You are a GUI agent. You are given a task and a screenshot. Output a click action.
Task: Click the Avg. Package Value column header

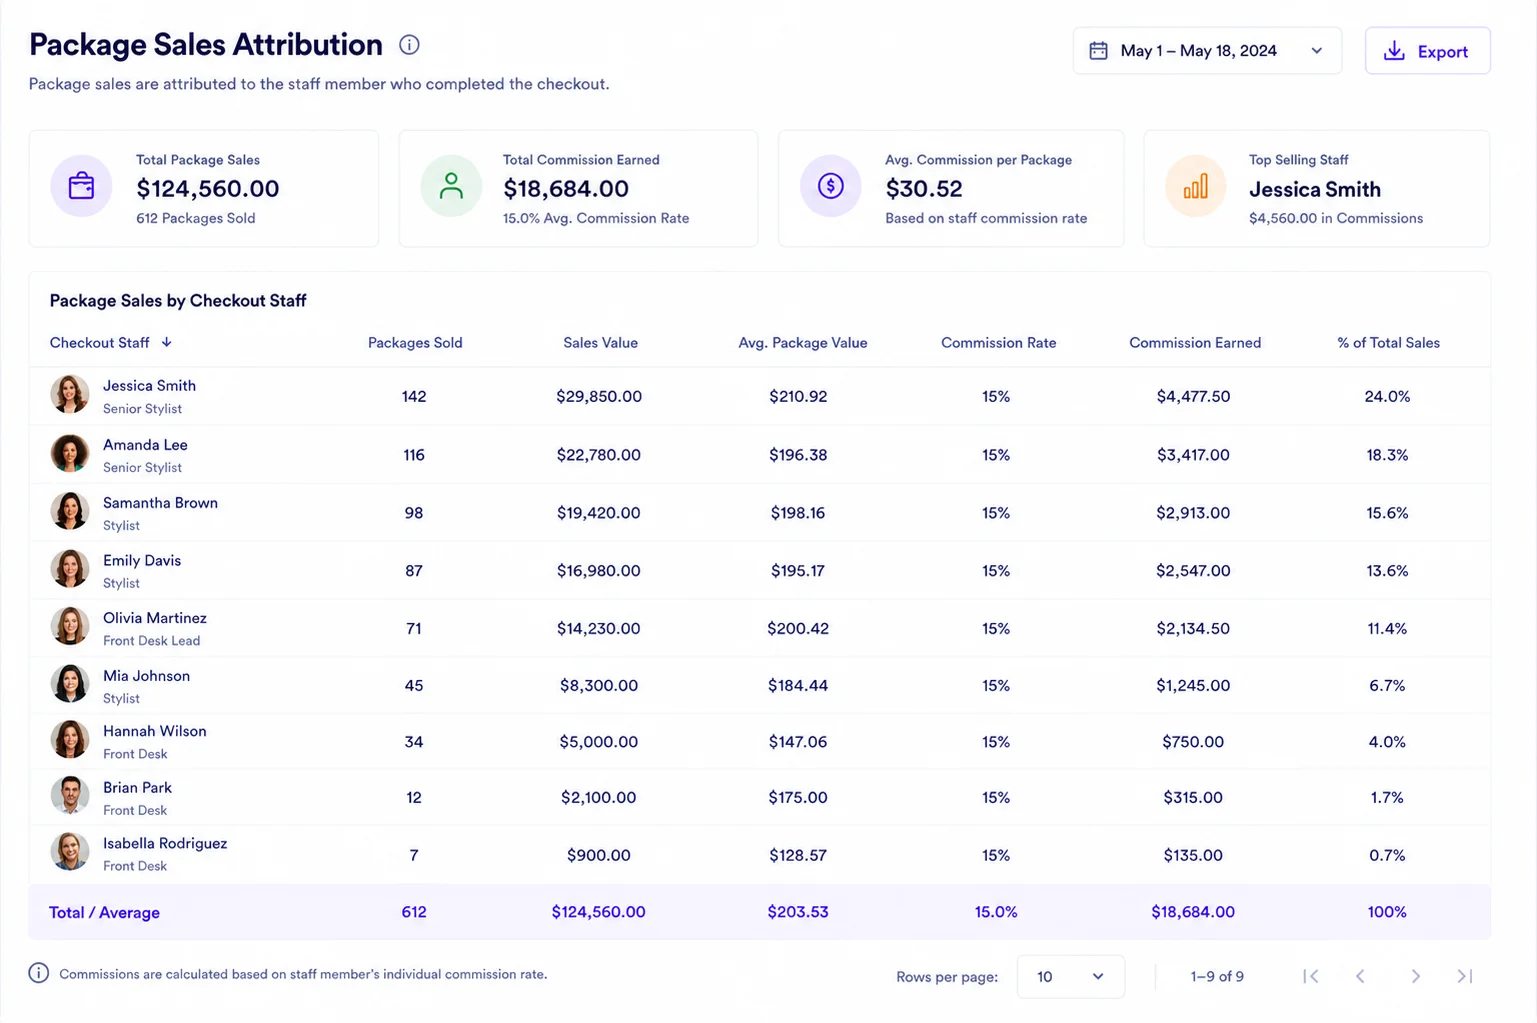pyautogui.click(x=803, y=343)
